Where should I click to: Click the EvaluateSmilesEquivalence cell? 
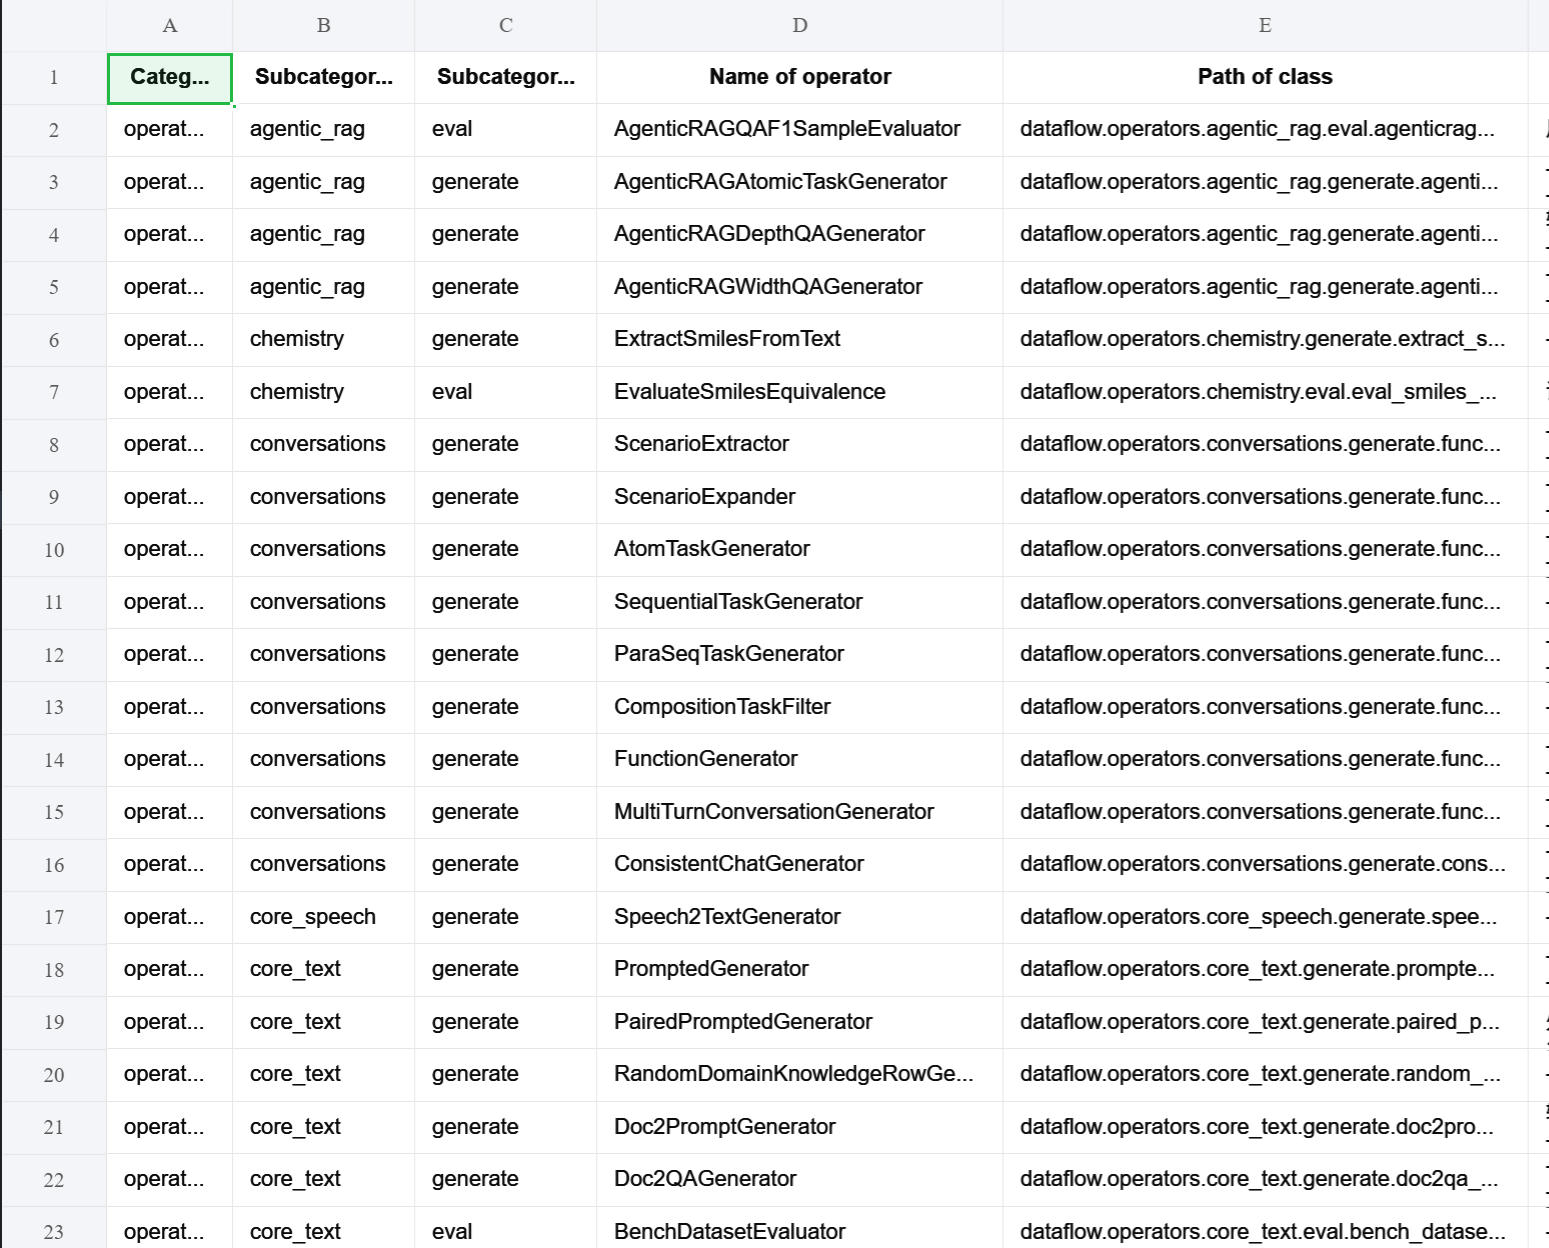749,392
